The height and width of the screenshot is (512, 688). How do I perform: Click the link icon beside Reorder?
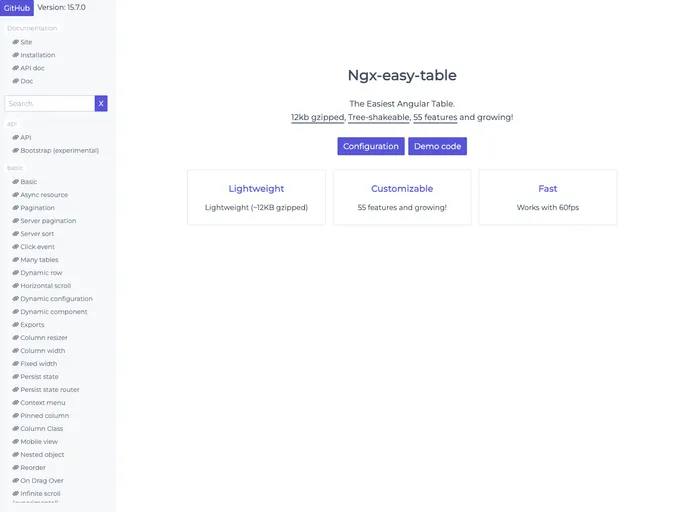[15, 468]
